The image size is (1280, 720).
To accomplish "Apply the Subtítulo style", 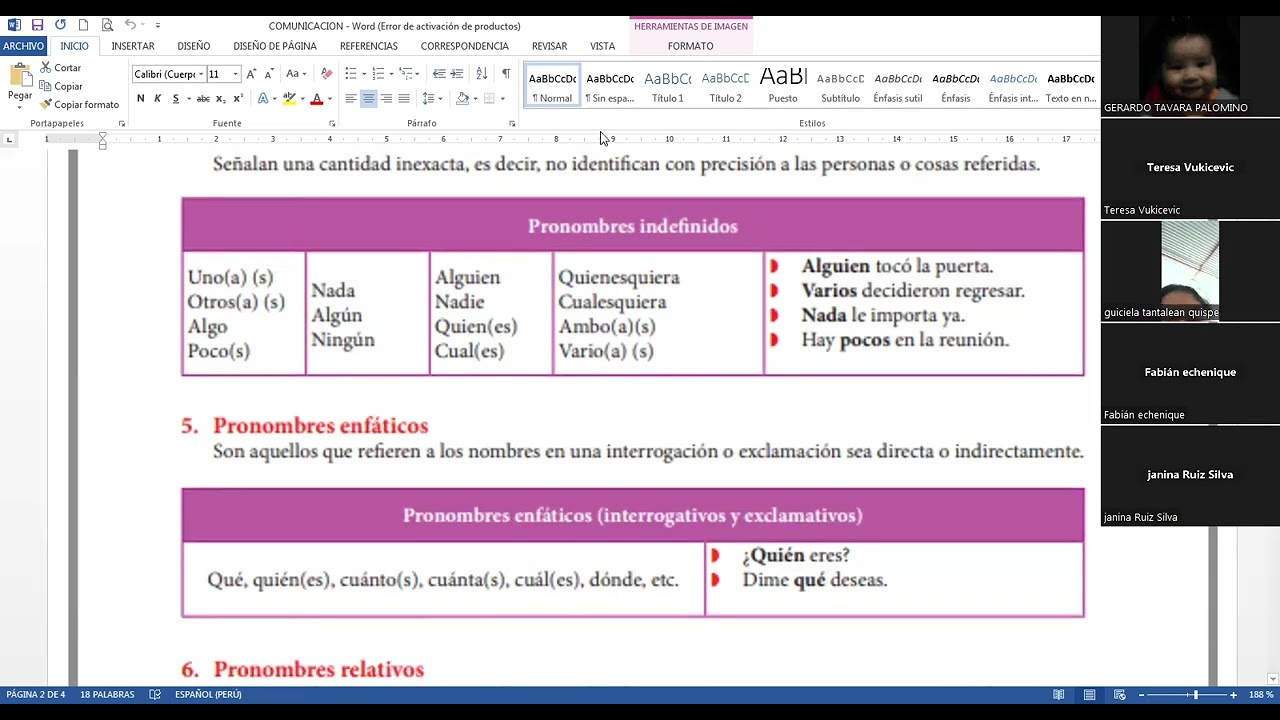I will coord(841,86).
